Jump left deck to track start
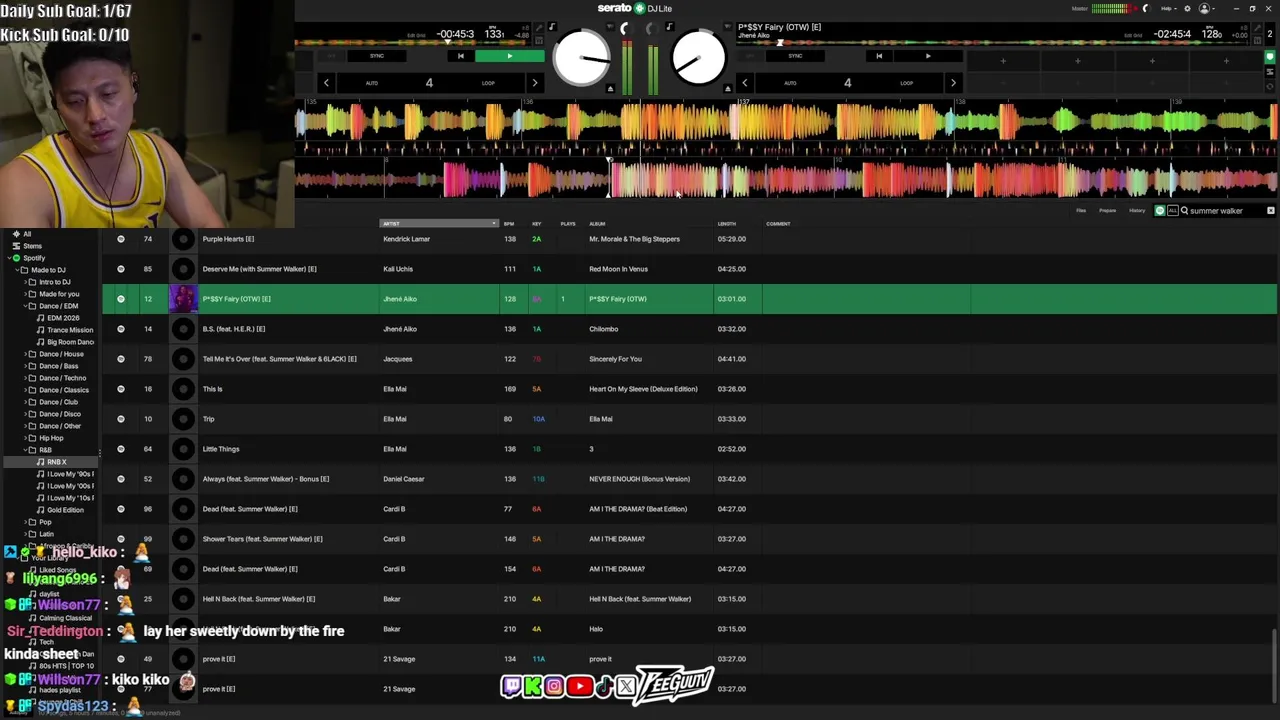This screenshot has width=1280, height=720. tap(460, 56)
